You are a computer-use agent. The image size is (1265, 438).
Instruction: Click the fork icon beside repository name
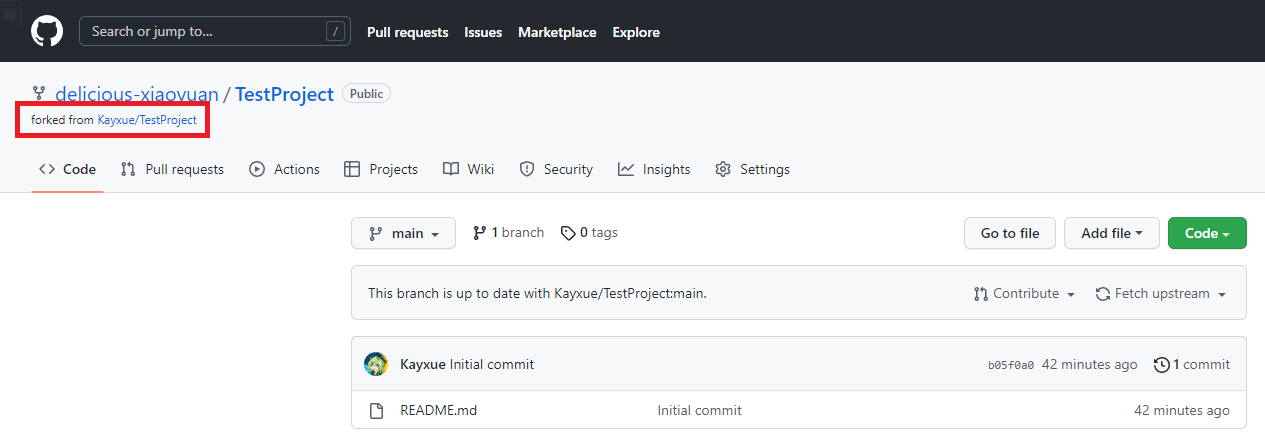click(39, 94)
